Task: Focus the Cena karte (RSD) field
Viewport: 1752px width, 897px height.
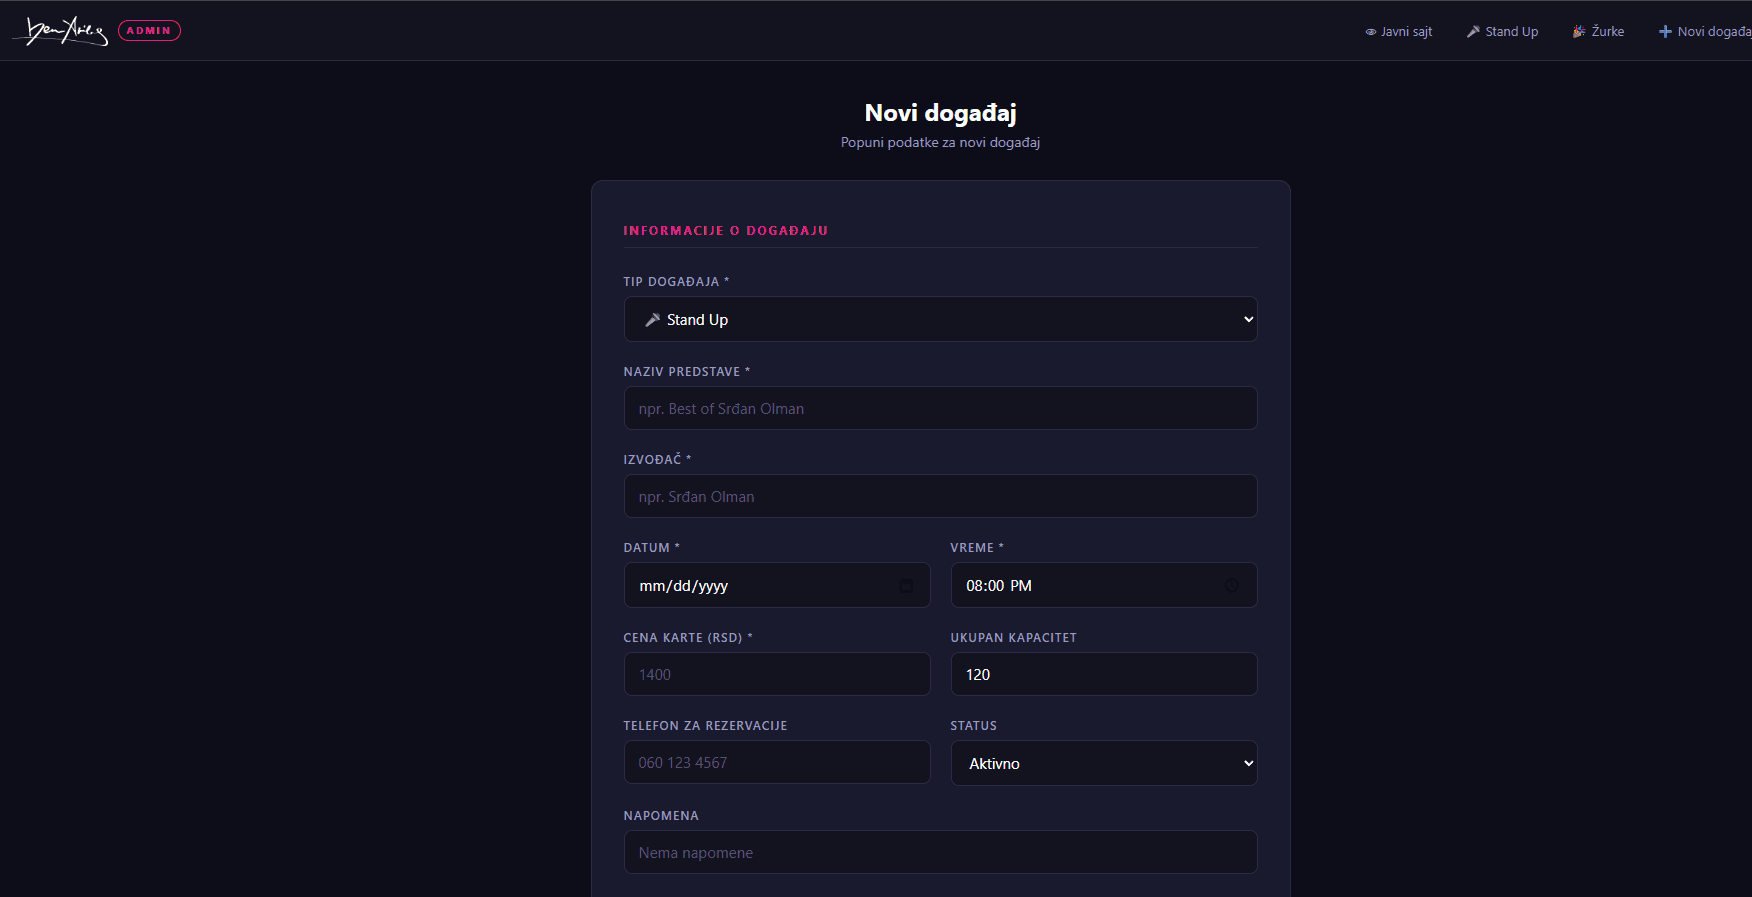Action: (x=777, y=674)
